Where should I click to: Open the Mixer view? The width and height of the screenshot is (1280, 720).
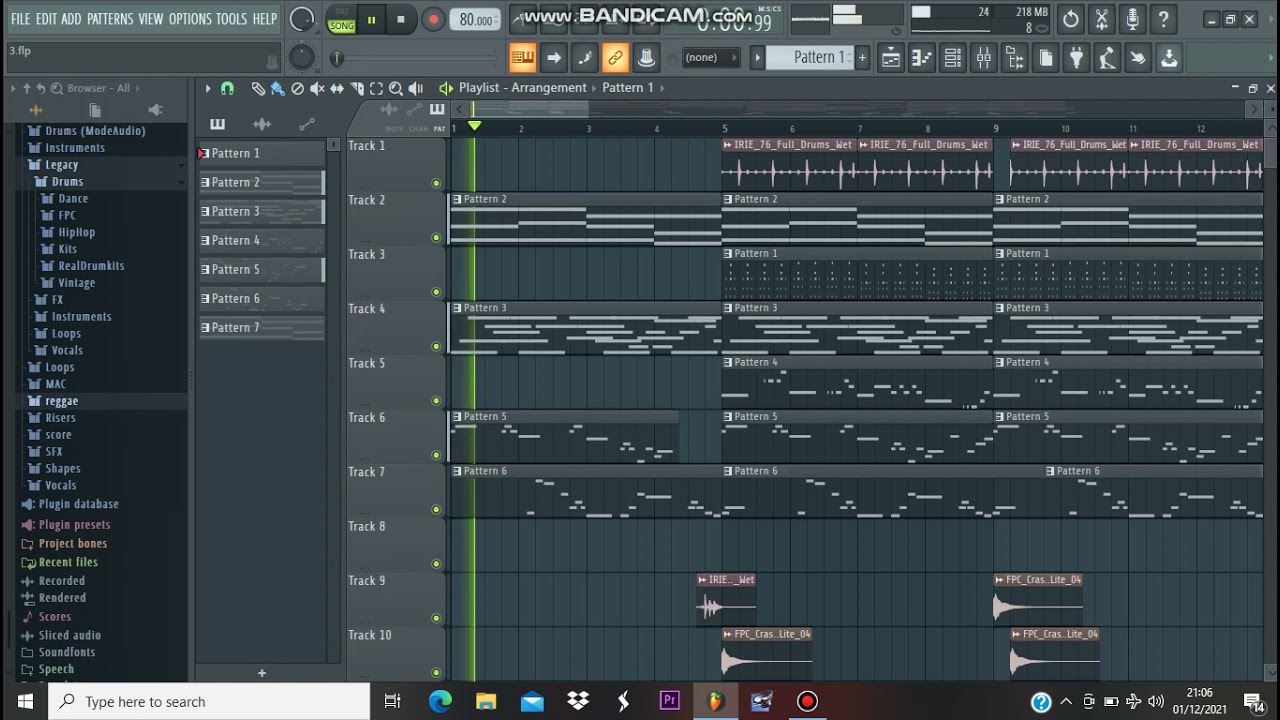point(984,58)
